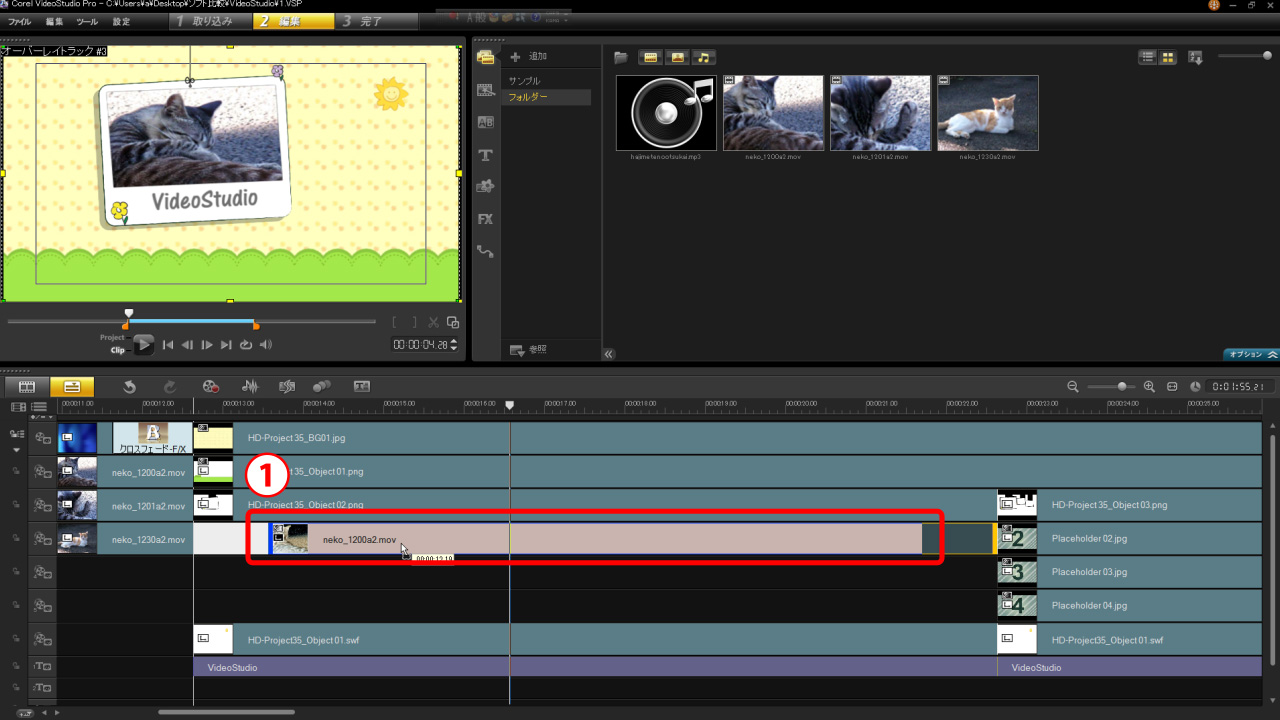
Task: Open the Title (T) library panel
Action: (486, 155)
